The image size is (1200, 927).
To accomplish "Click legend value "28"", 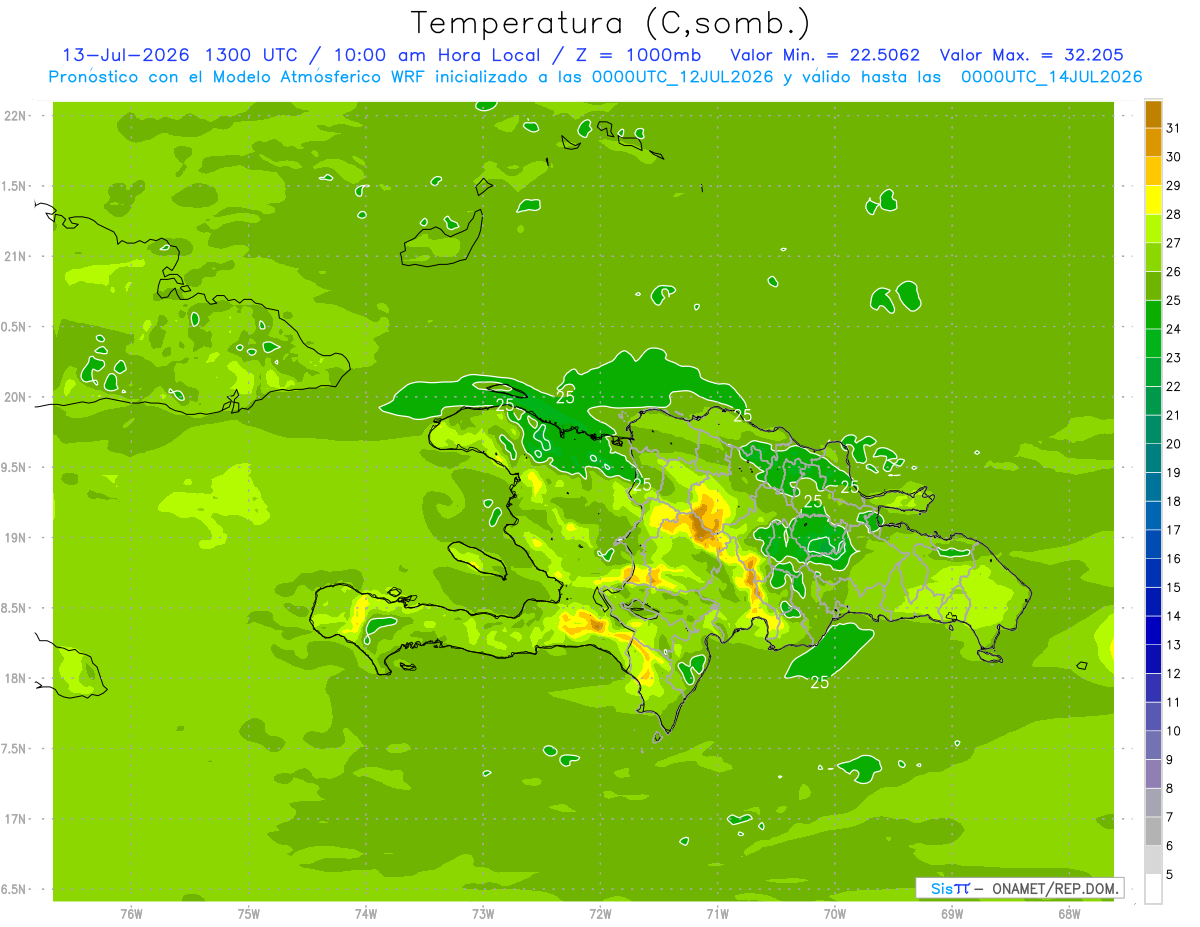I will click(1174, 214).
